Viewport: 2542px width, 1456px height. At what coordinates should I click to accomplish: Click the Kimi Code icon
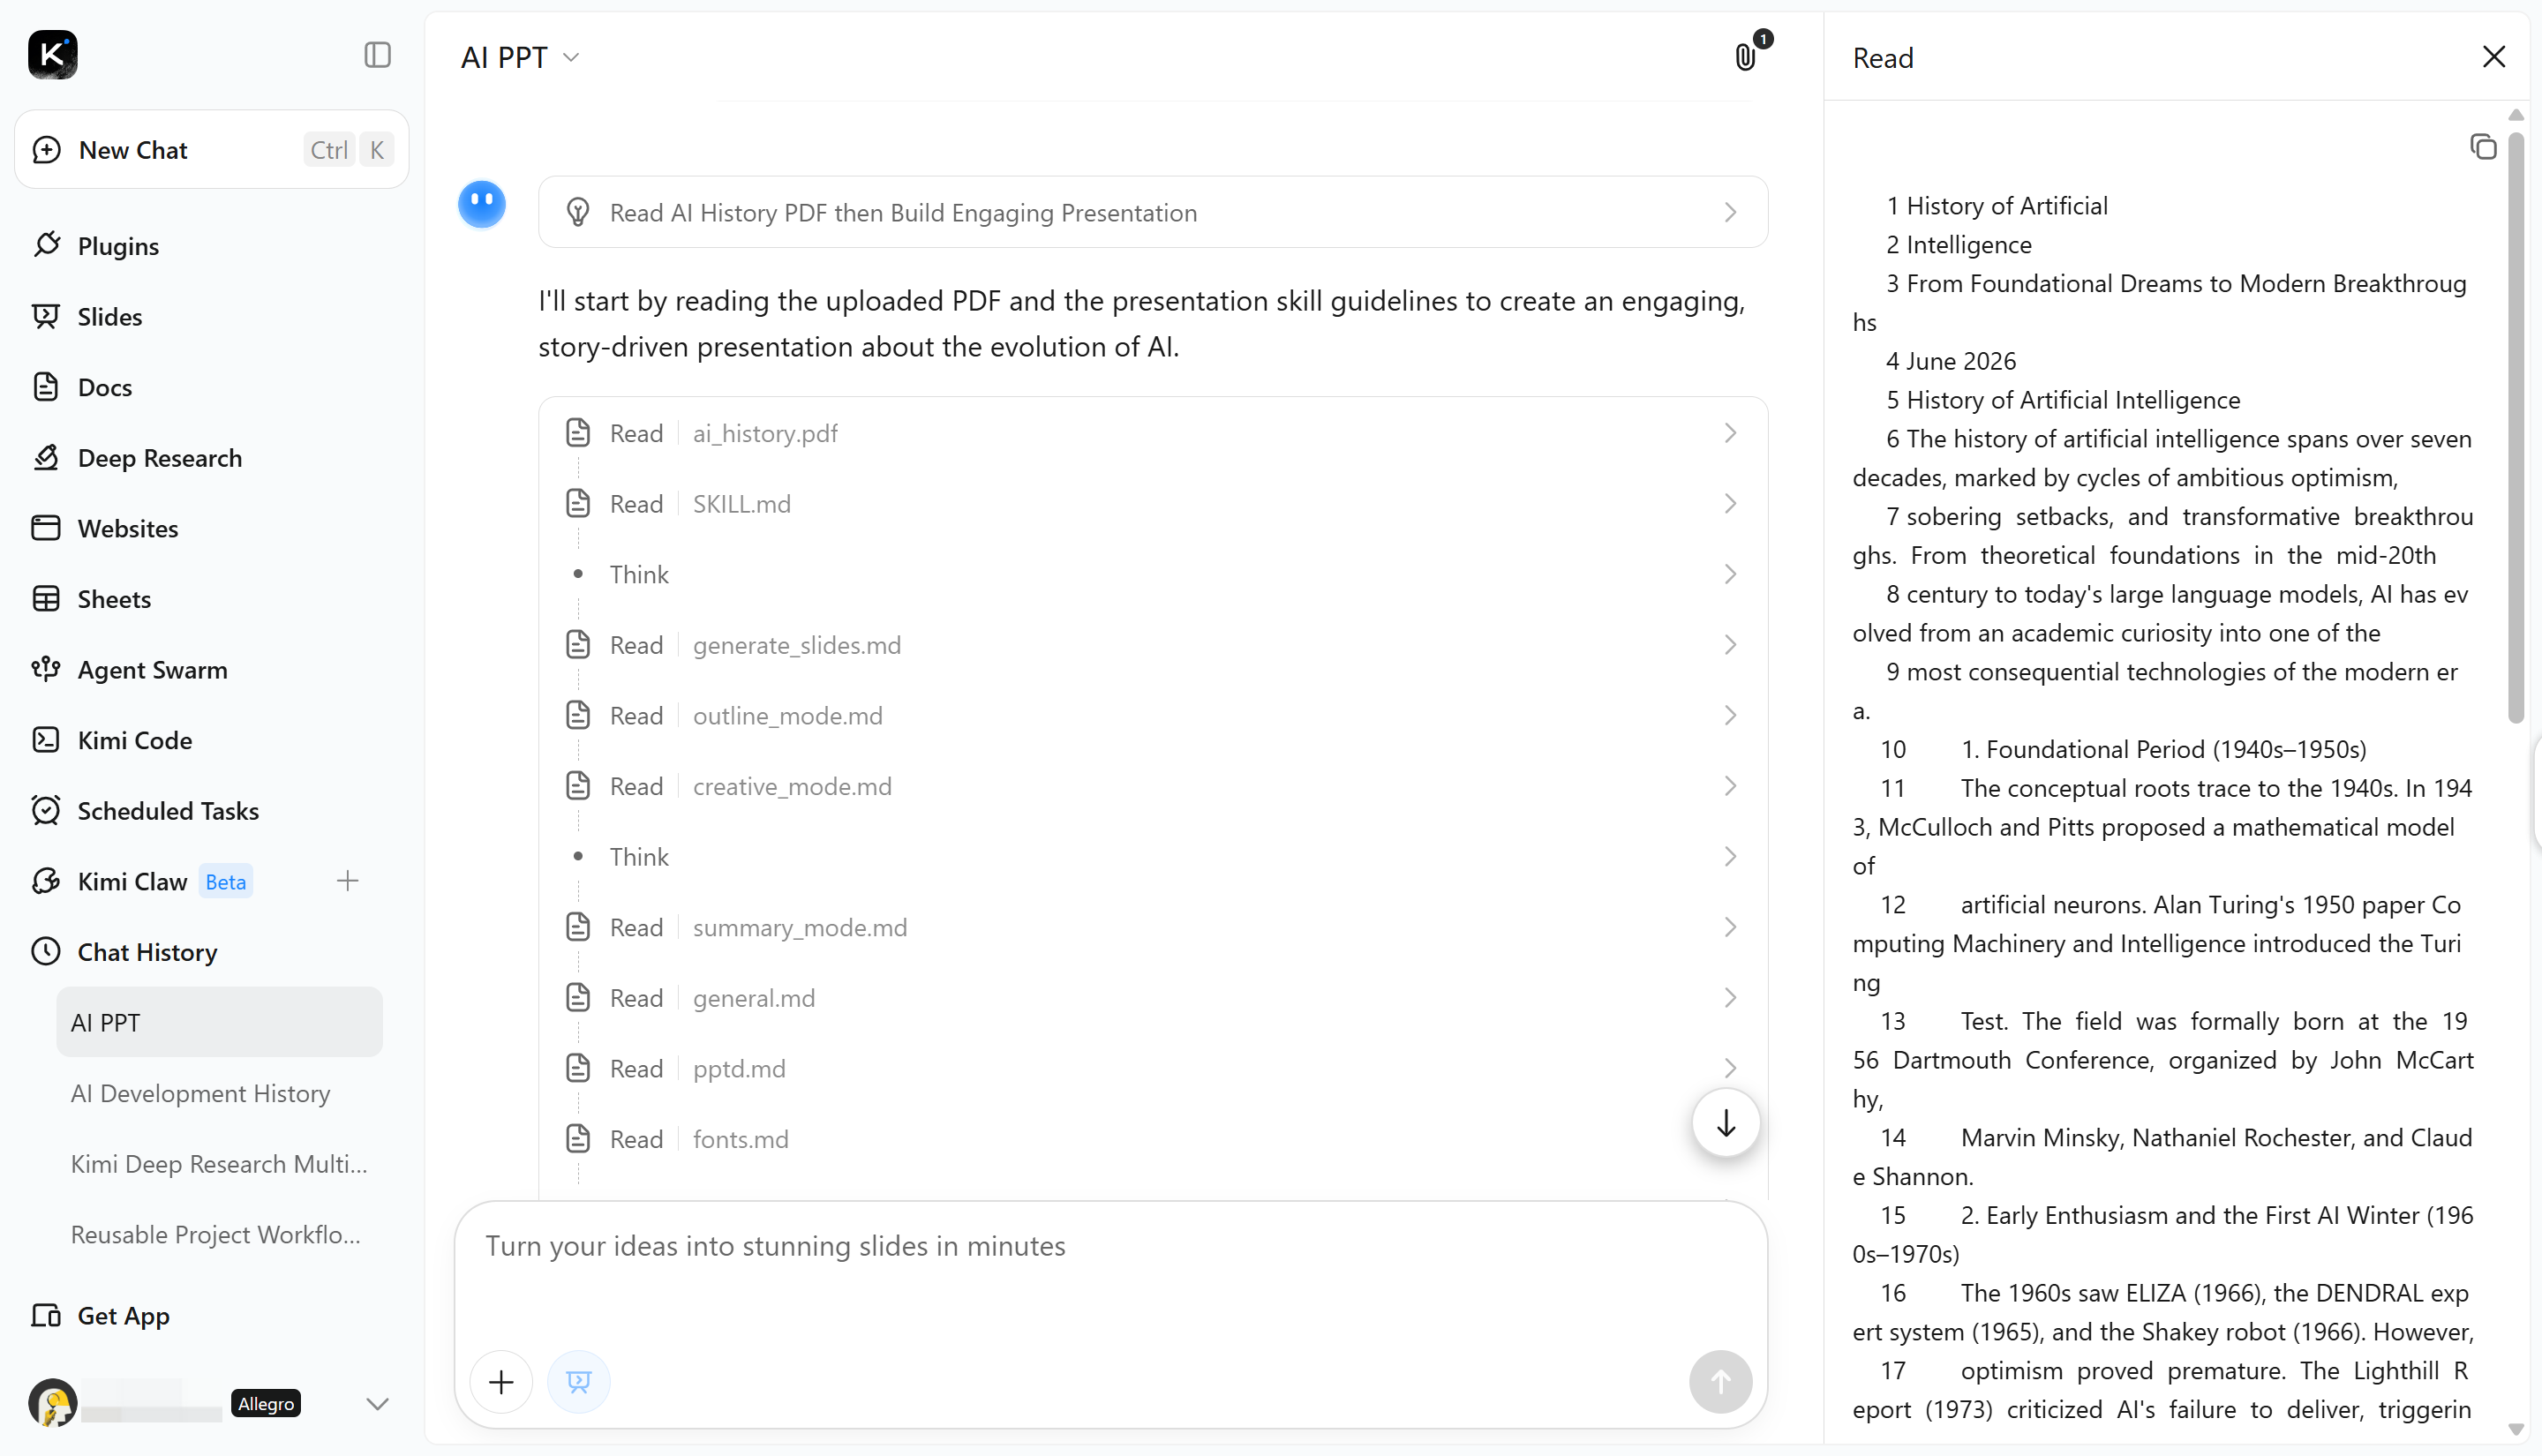tap(46, 740)
